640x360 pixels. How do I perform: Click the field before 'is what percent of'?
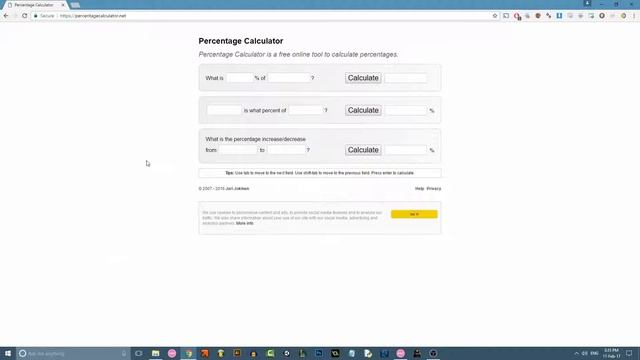pos(224,110)
